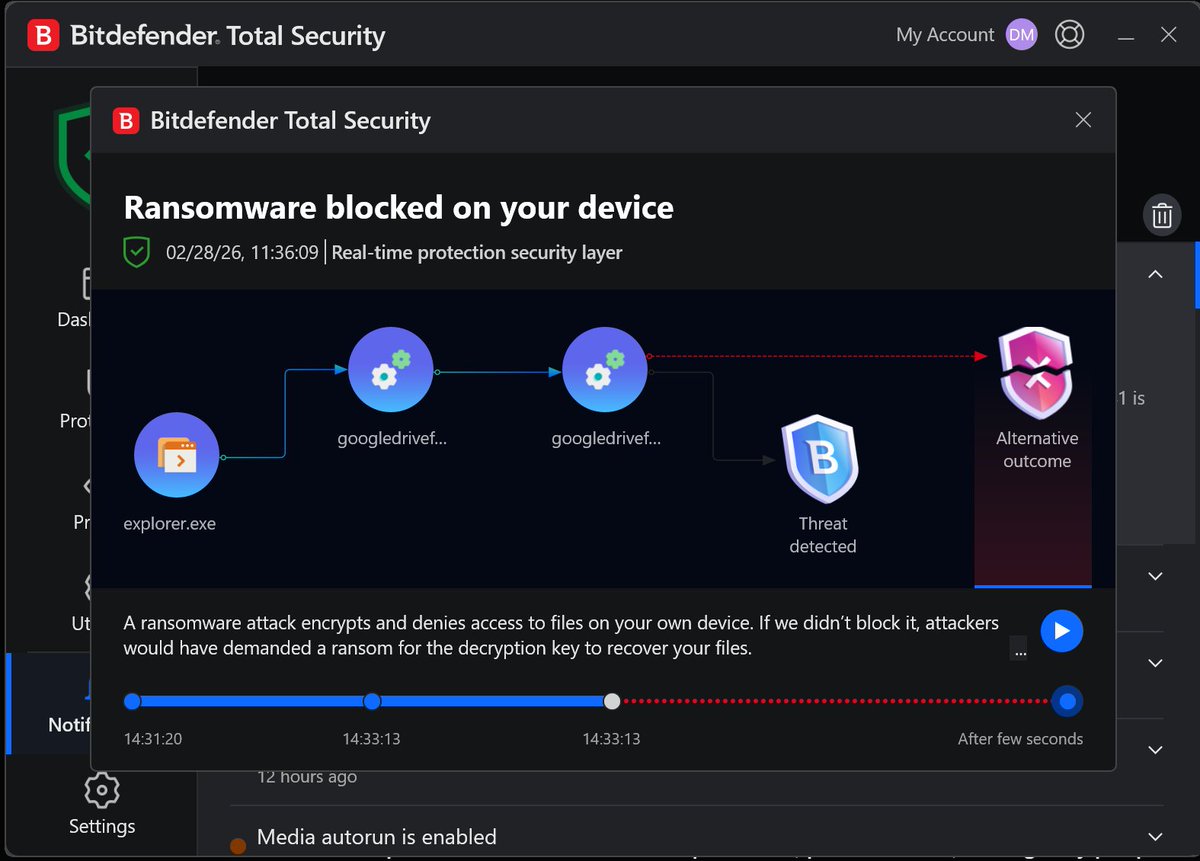
Task: Jump to After few seconds timeline point
Action: point(1067,701)
